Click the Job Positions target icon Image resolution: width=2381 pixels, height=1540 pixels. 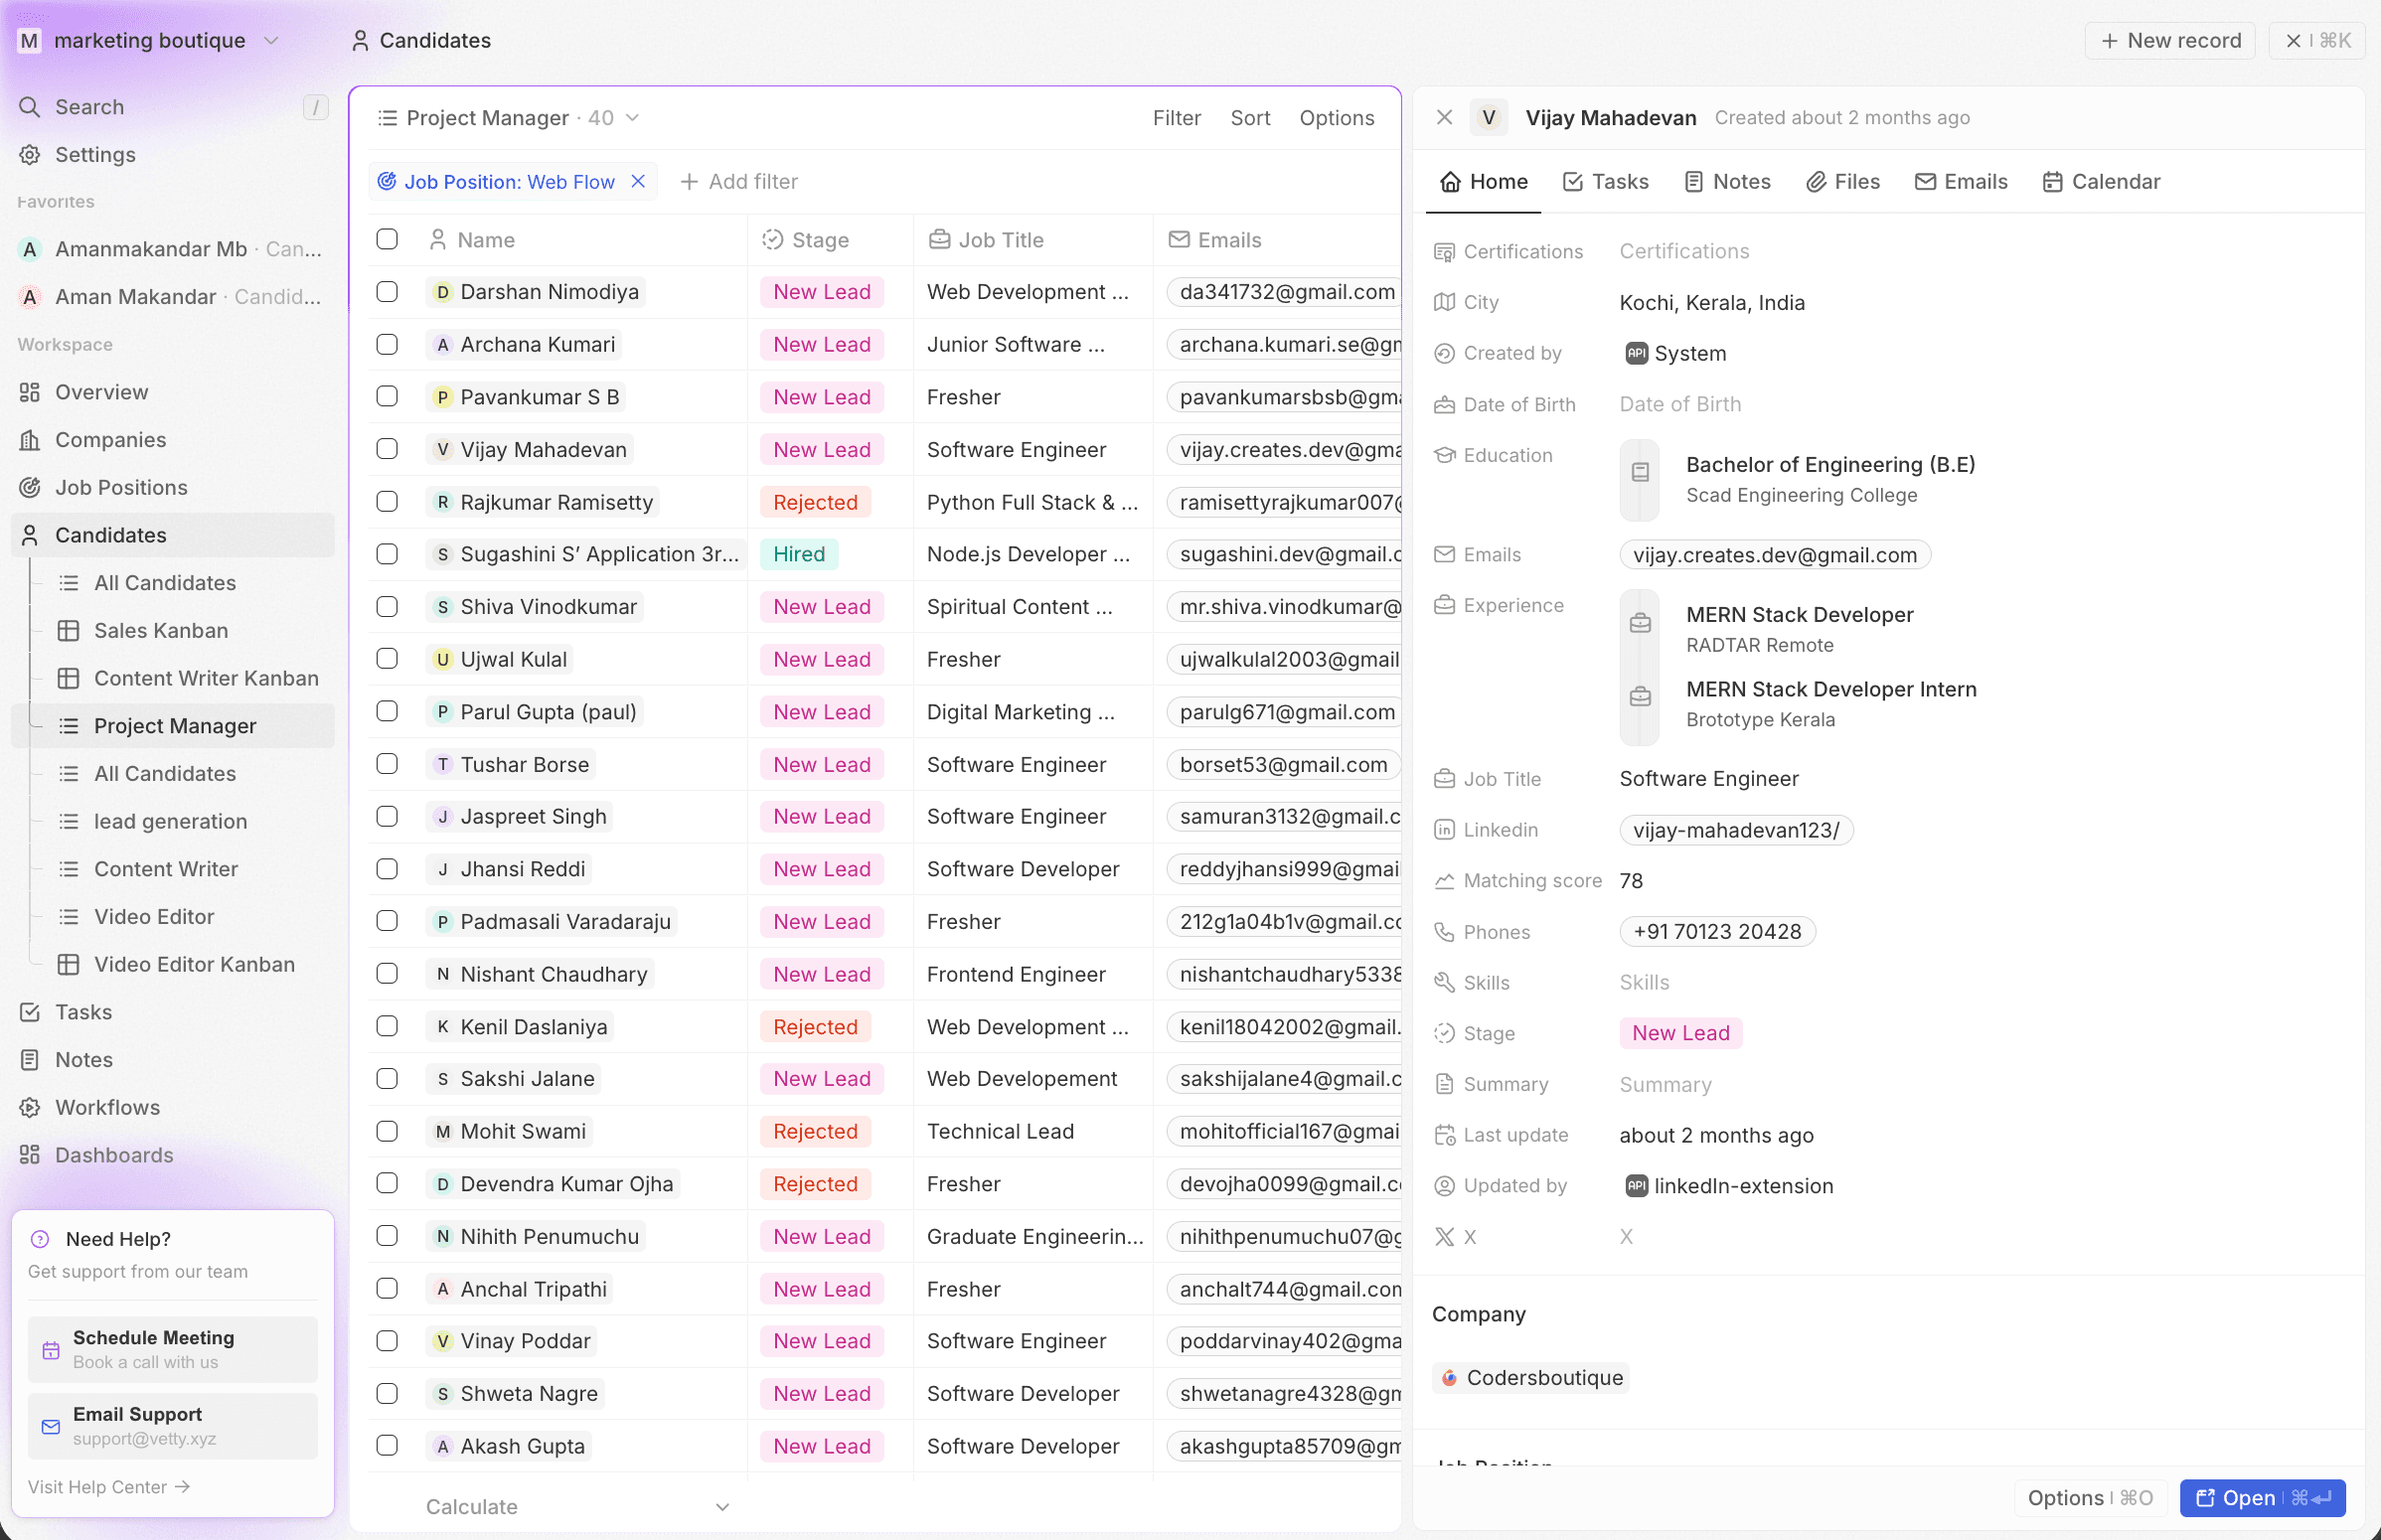pyautogui.click(x=30, y=488)
